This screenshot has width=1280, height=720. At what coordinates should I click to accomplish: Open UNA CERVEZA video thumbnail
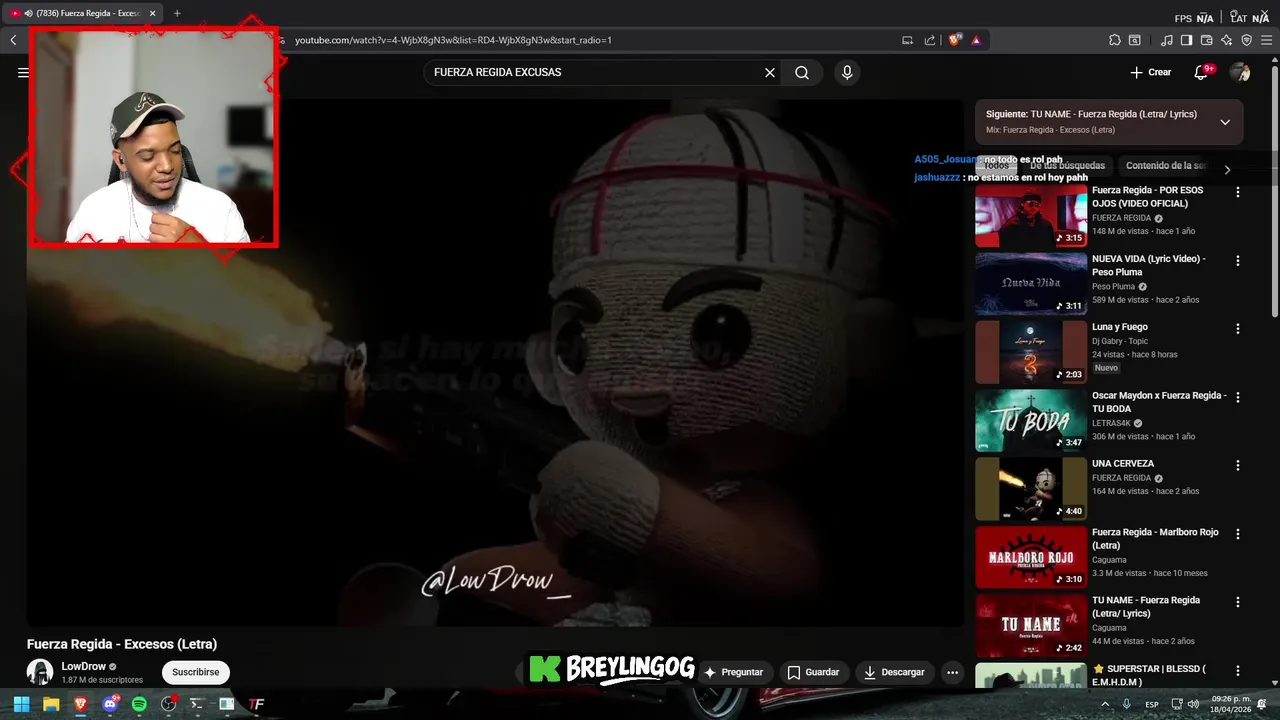1031,489
